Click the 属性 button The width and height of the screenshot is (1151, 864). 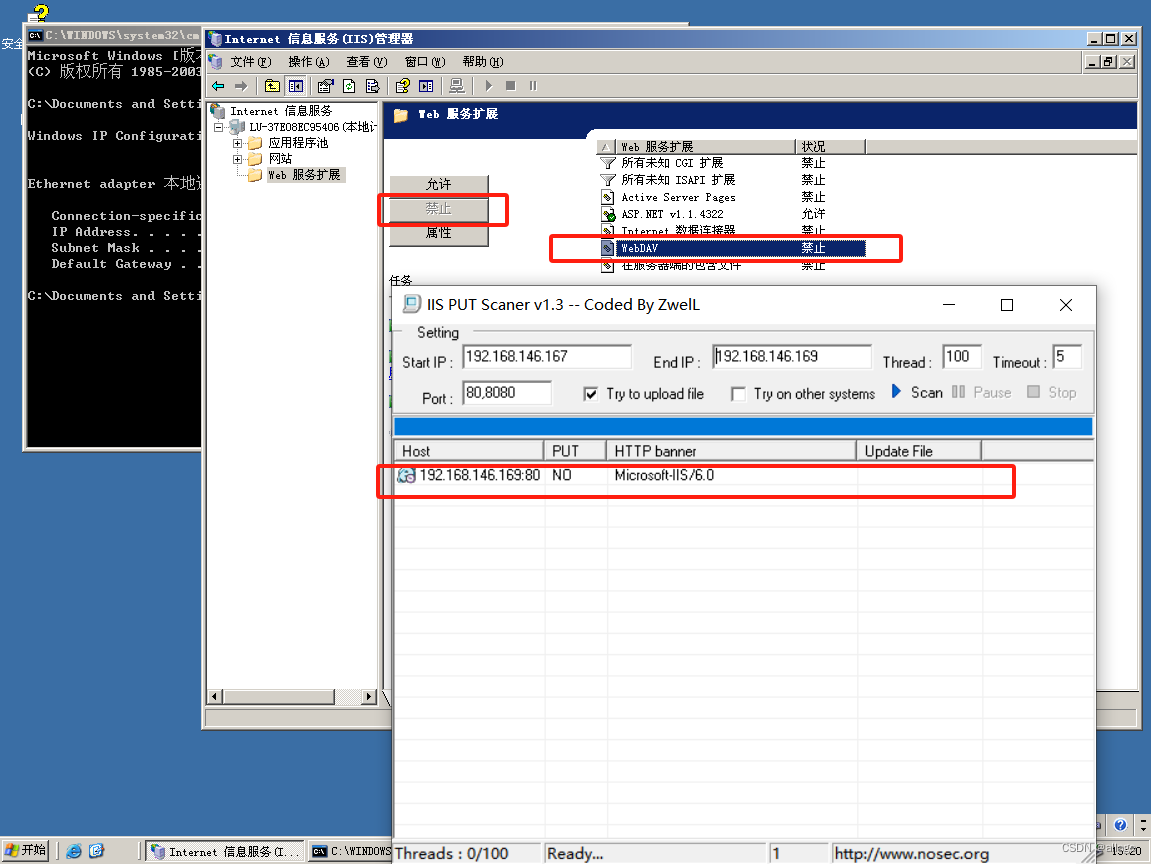(439, 233)
